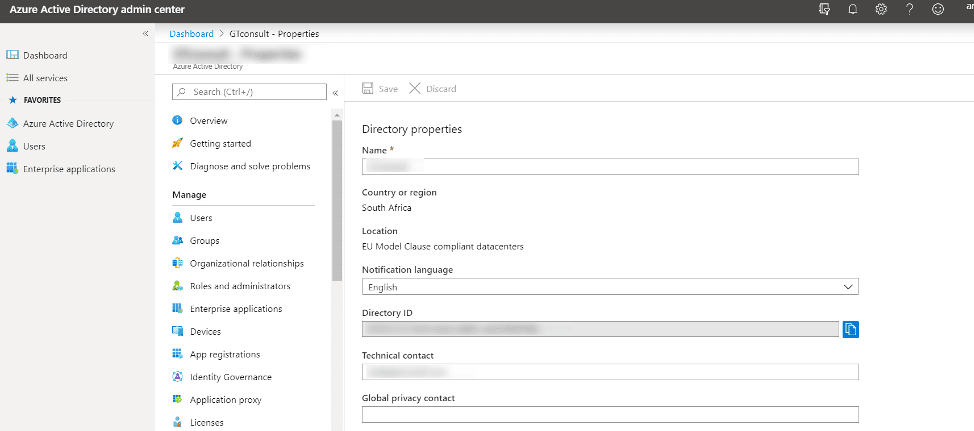The image size is (974, 431).
Task: Open Getting started in the resource menu
Action: coord(221,143)
